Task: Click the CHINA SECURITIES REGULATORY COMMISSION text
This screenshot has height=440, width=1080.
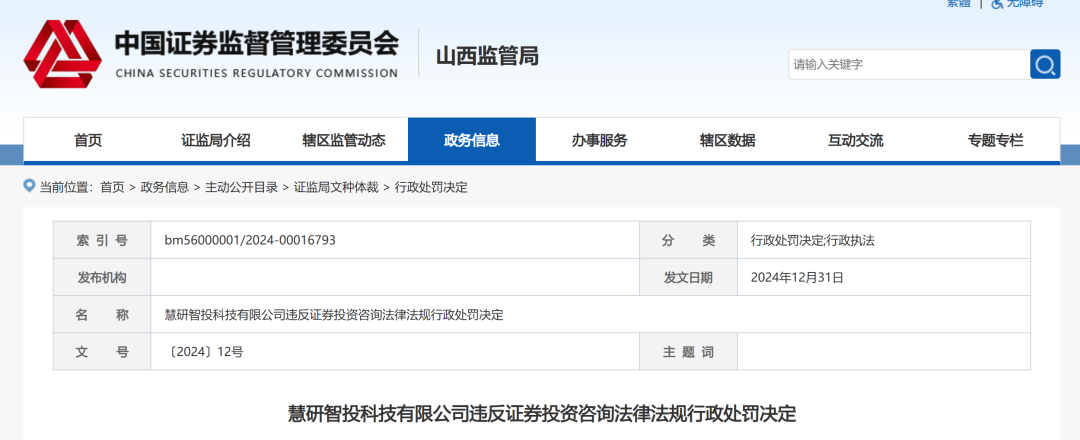Action: coord(256,73)
